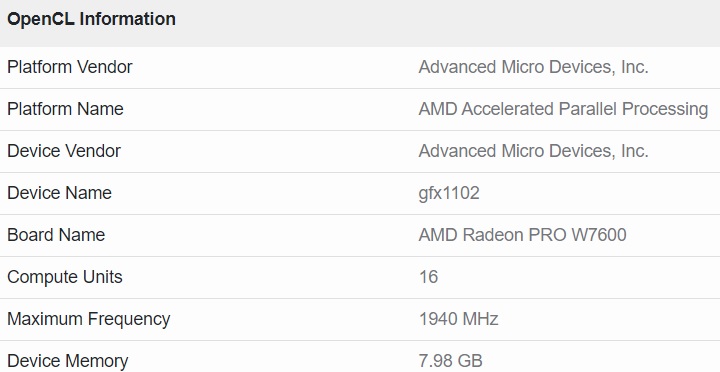Screen dimensions: 720x372
Task: Select the Platform Vendor label
Action: (x=70, y=67)
